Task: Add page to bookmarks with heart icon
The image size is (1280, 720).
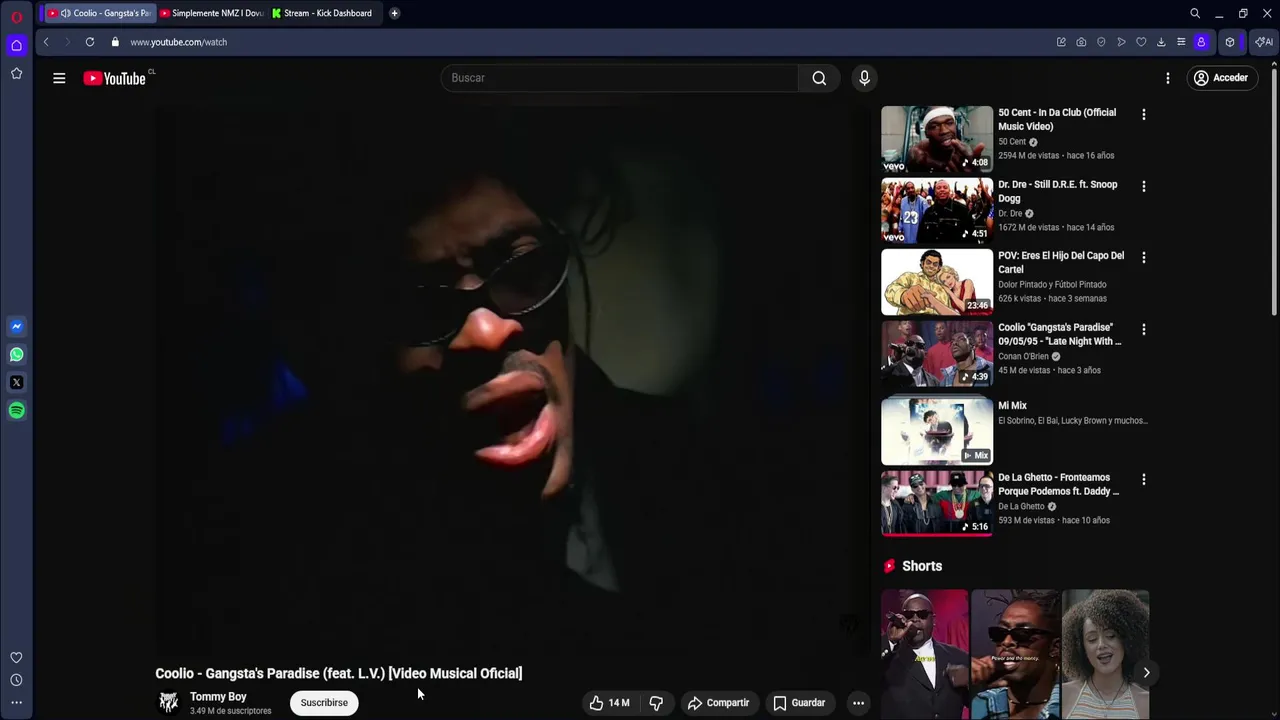Action: click(1141, 42)
